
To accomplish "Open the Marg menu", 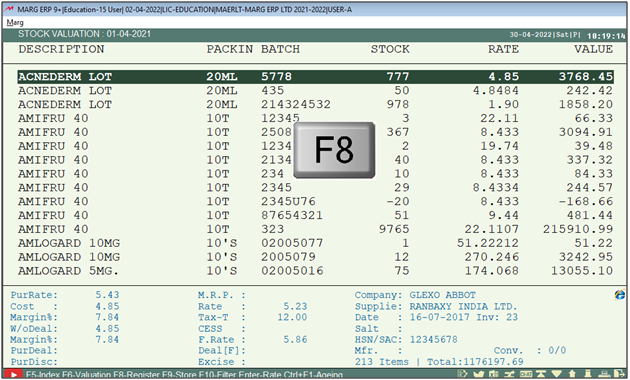I will coord(15,22).
